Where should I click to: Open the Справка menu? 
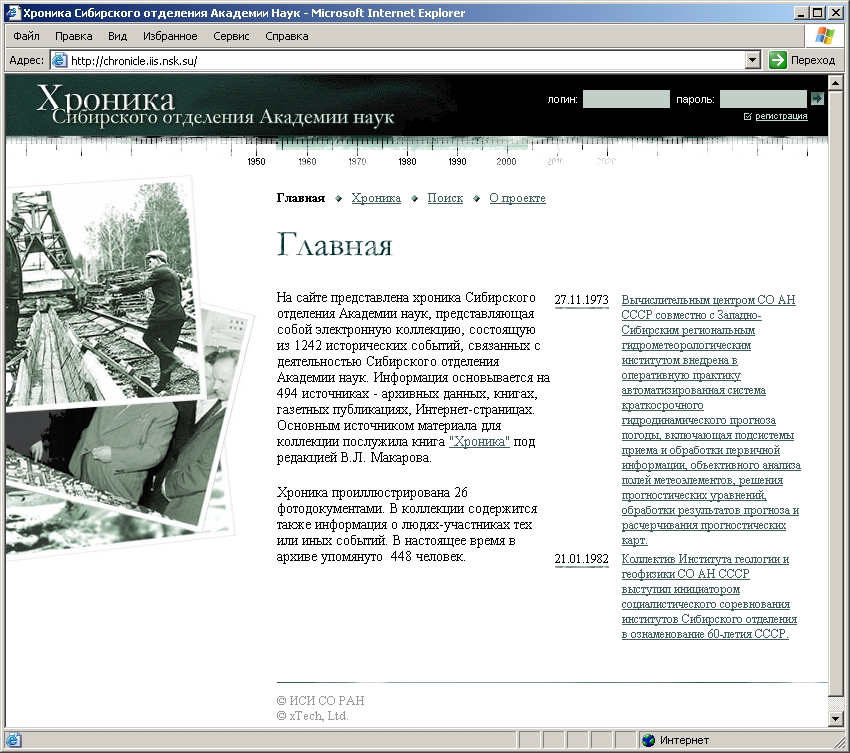[x=287, y=36]
